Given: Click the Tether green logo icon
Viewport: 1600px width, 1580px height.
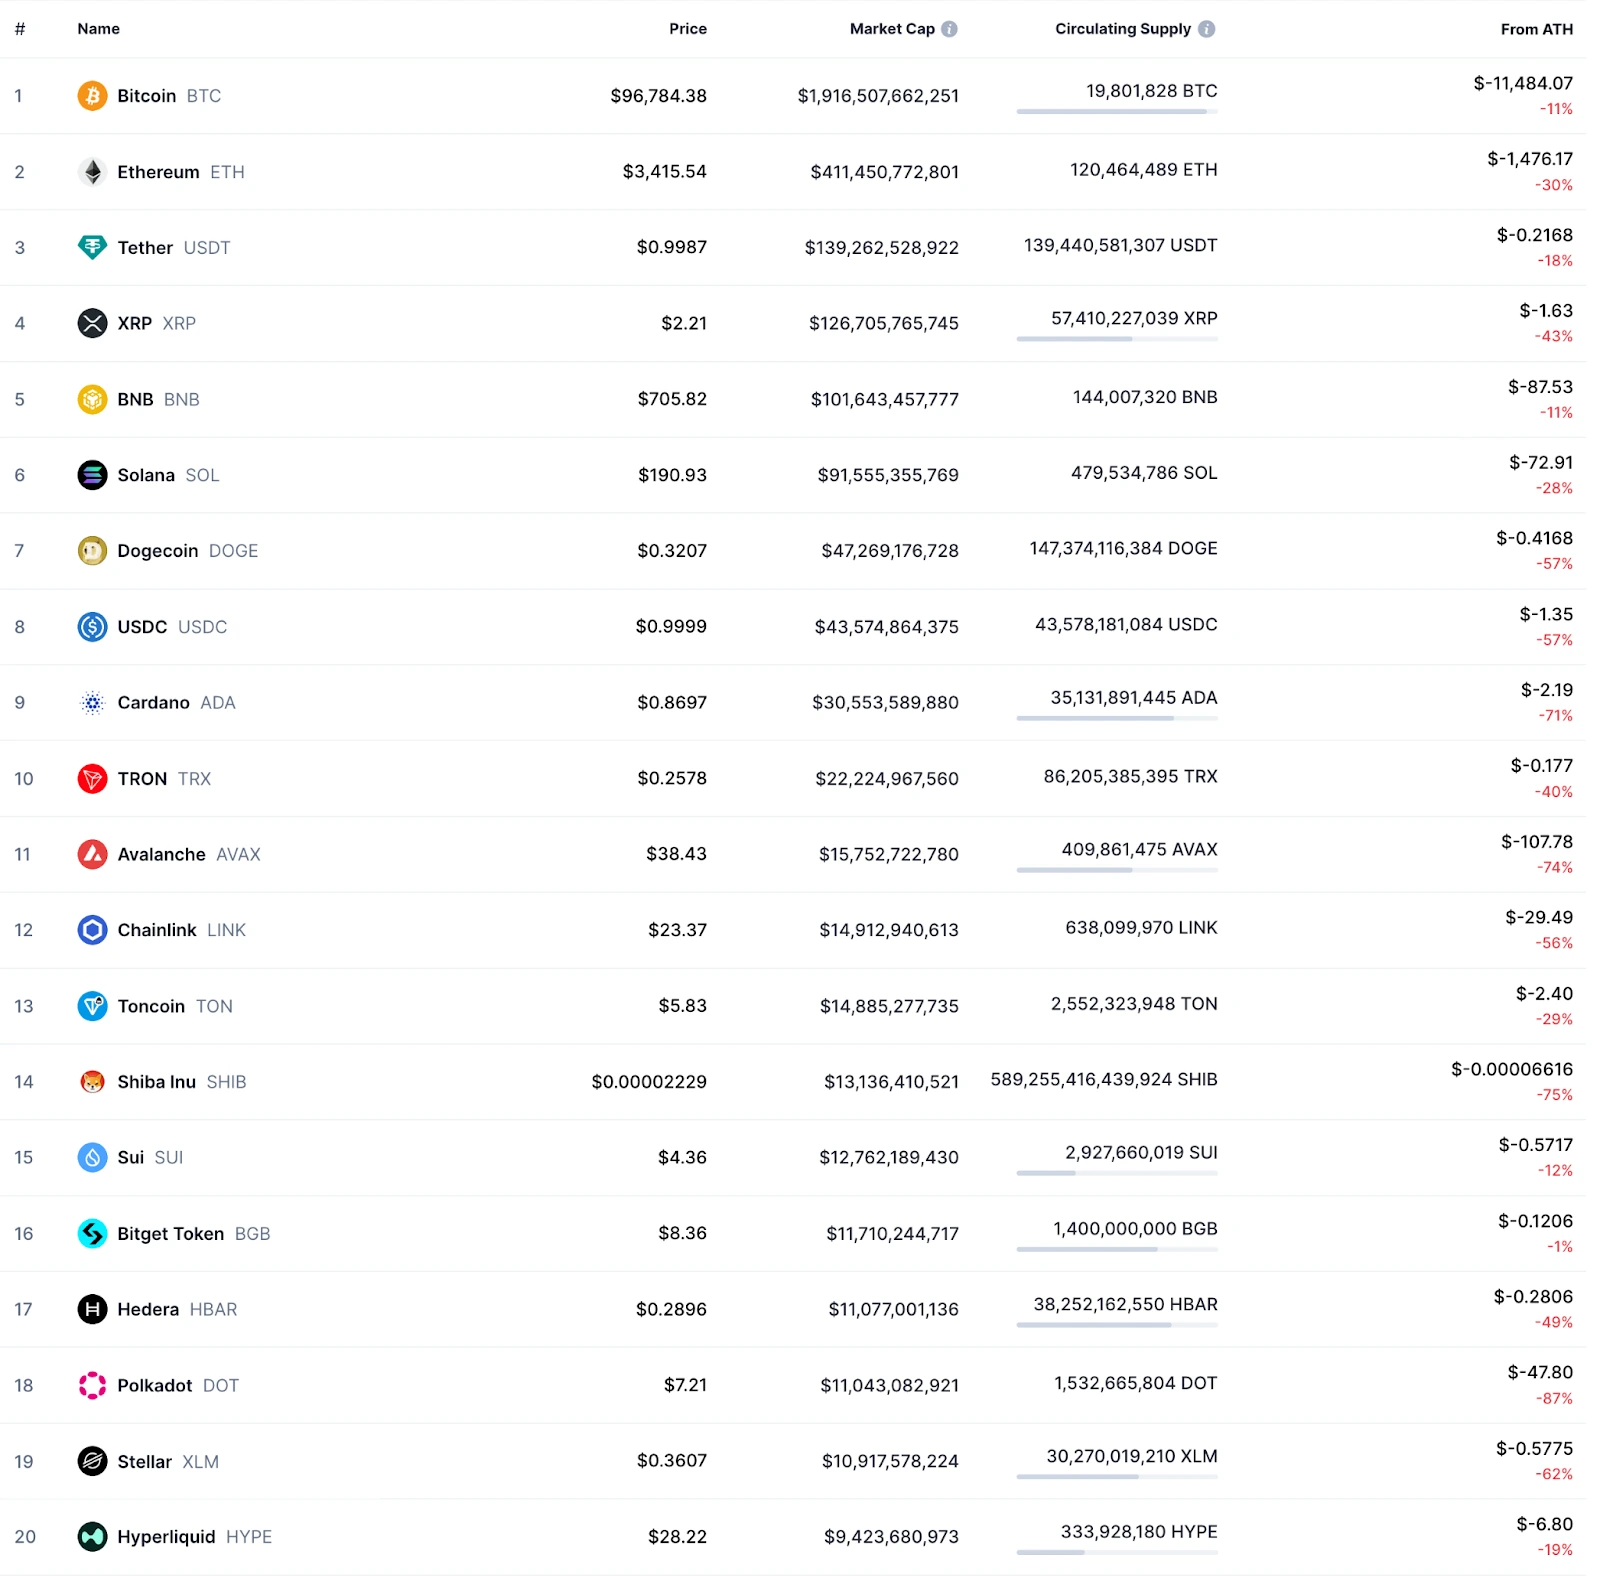Looking at the screenshot, I should (x=92, y=247).
